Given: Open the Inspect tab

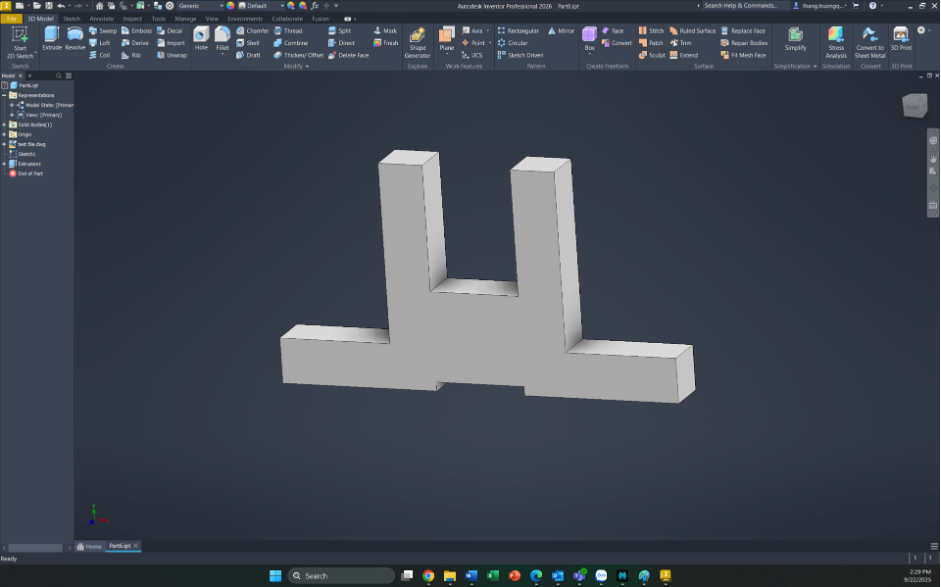Looking at the screenshot, I should click(x=132, y=19).
